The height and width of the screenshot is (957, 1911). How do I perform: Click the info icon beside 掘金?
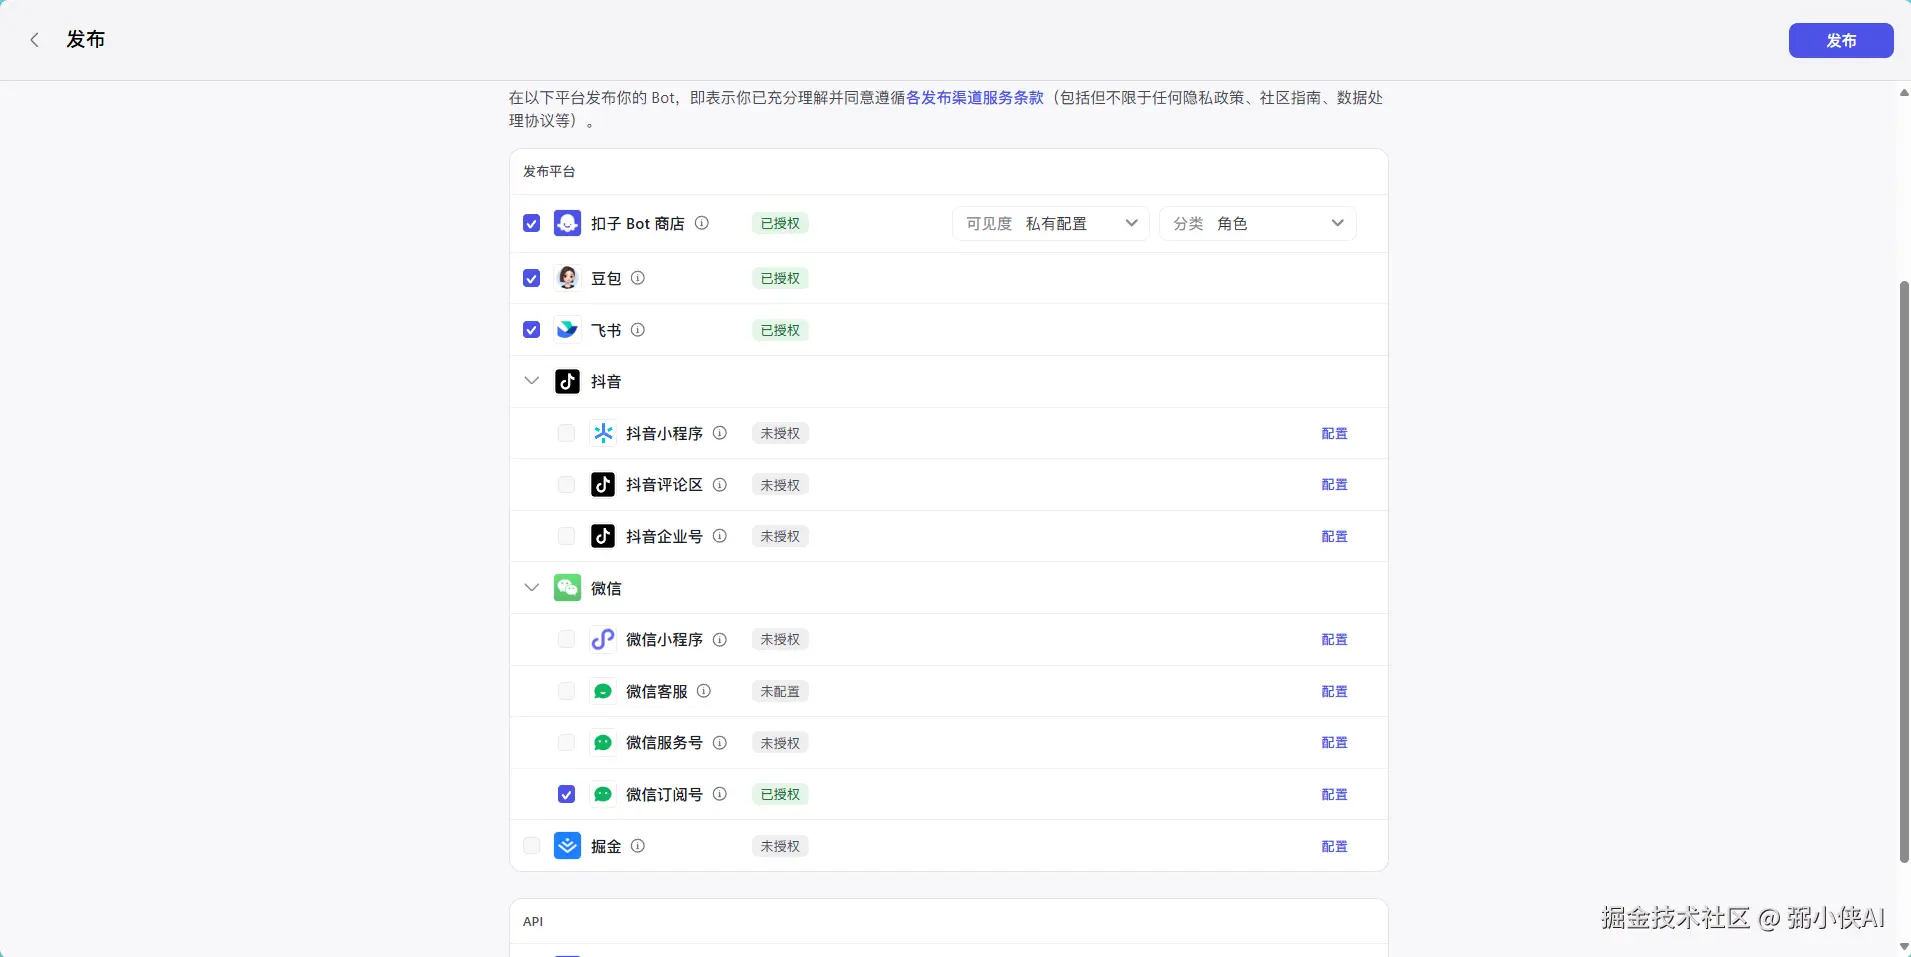coord(638,846)
